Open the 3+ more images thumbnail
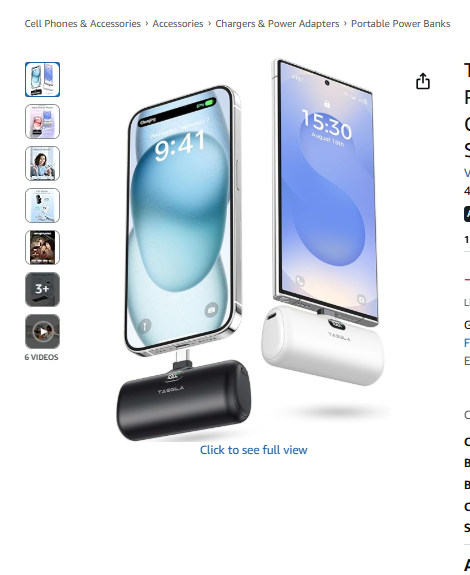The height and width of the screenshot is (575, 470). coord(43,289)
